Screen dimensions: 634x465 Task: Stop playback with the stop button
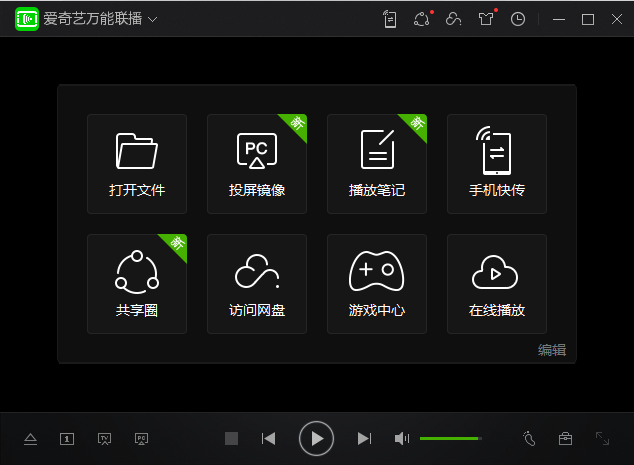pyautogui.click(x=231, y=438)
